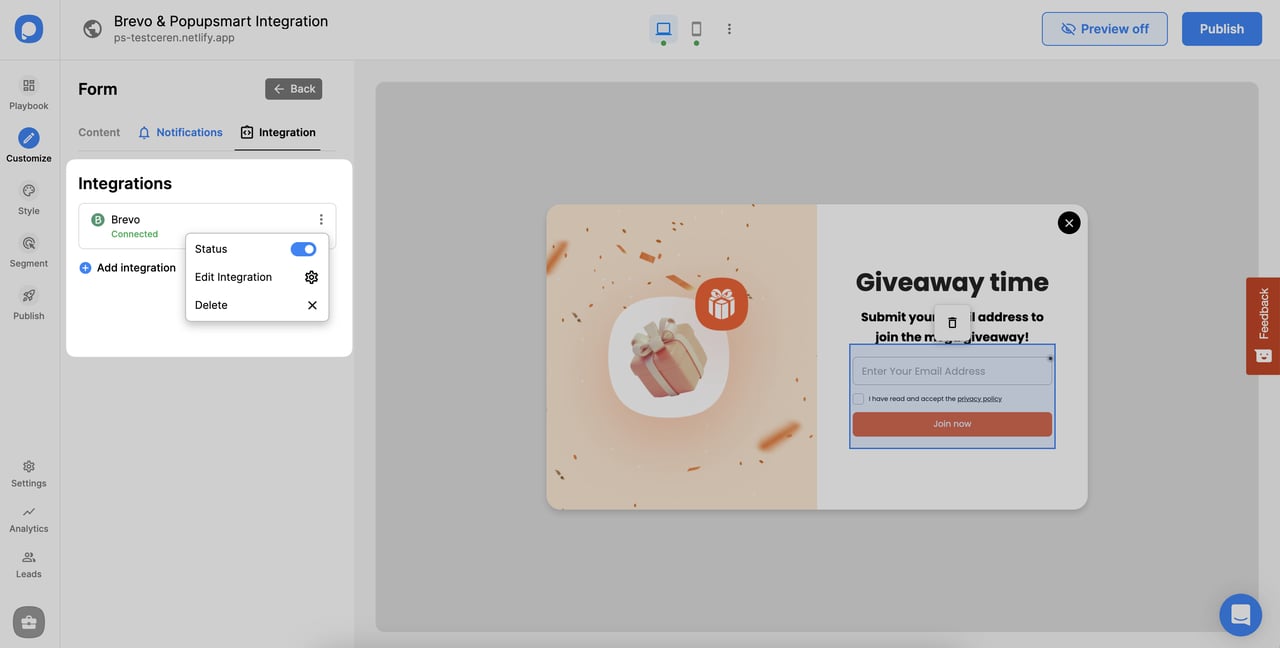Go to Segment settings in sidebar

29,251
